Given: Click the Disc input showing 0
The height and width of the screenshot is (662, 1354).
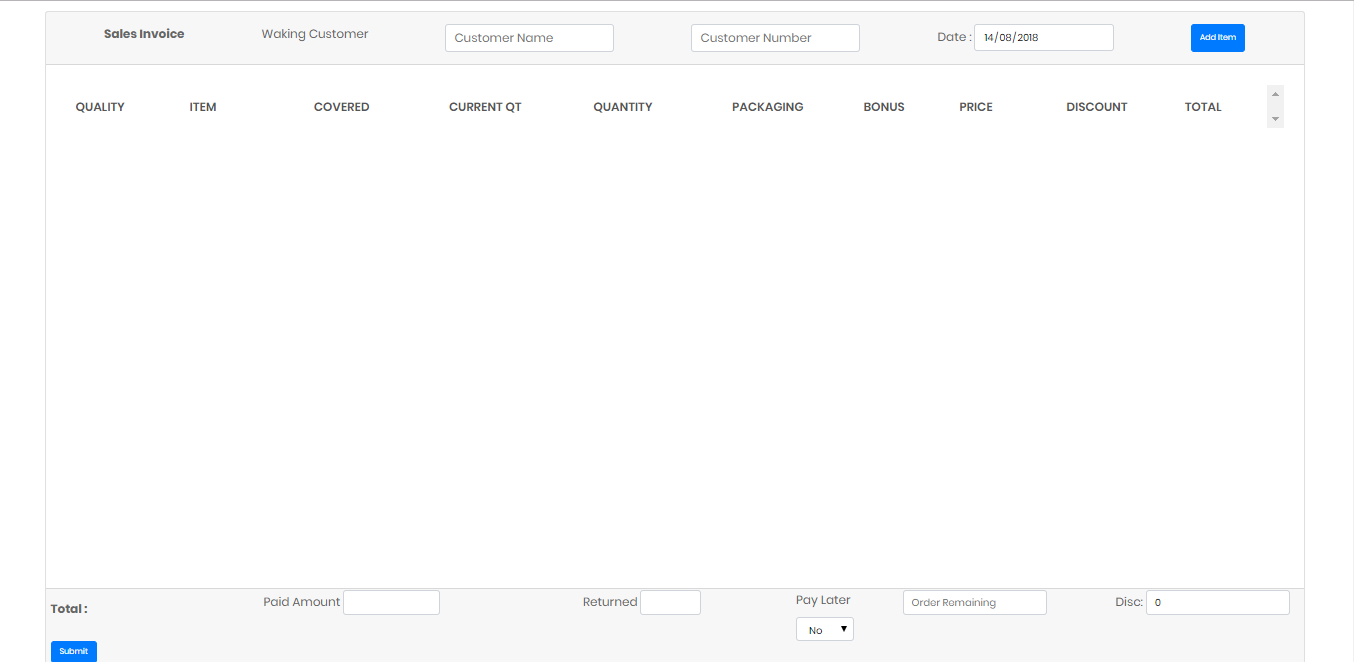Looking at the screenshot, I should [x=1217, y=603].
